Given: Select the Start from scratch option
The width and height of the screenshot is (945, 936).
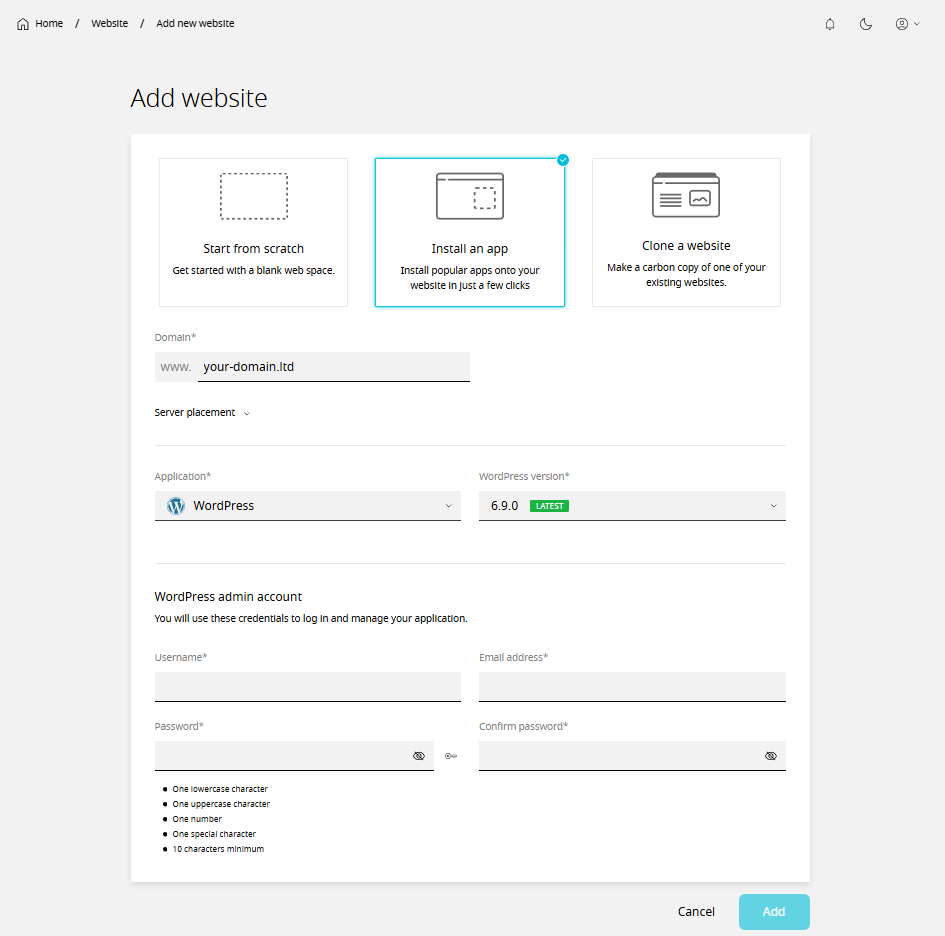Looking at the screenshot, I should [254, 232].
